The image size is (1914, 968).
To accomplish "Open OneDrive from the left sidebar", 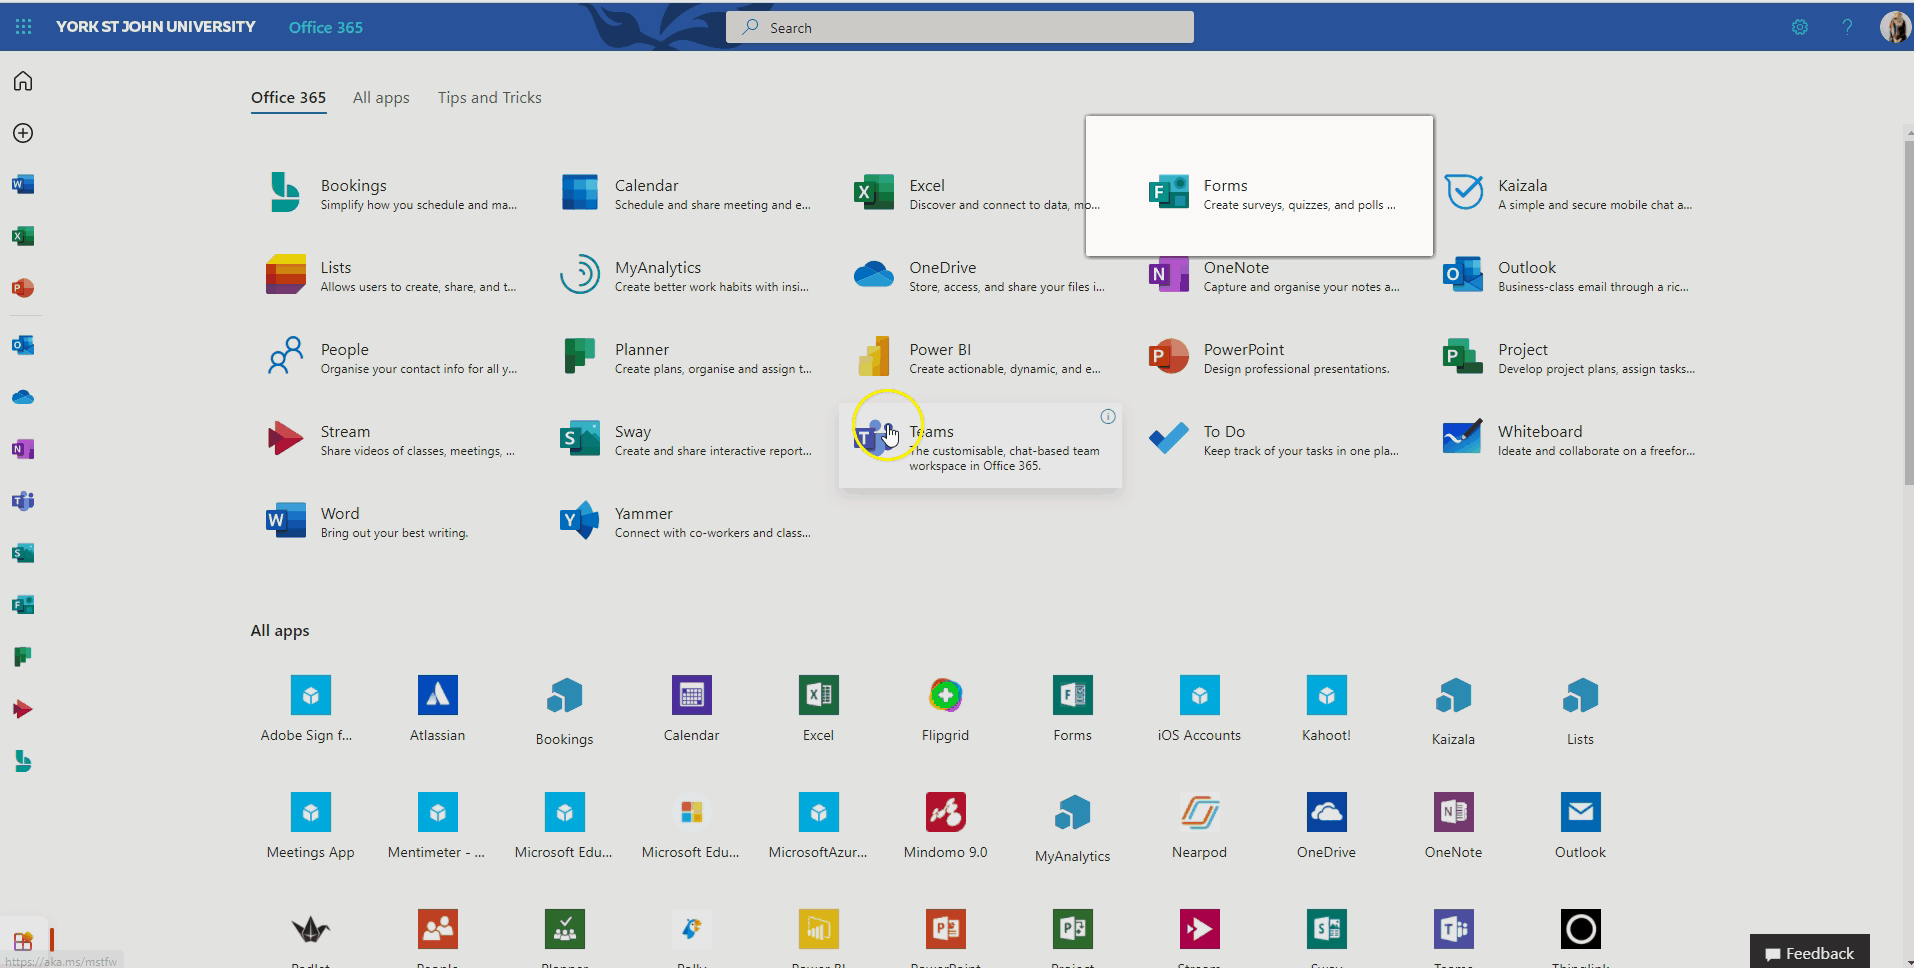I will tap(23, 397).
